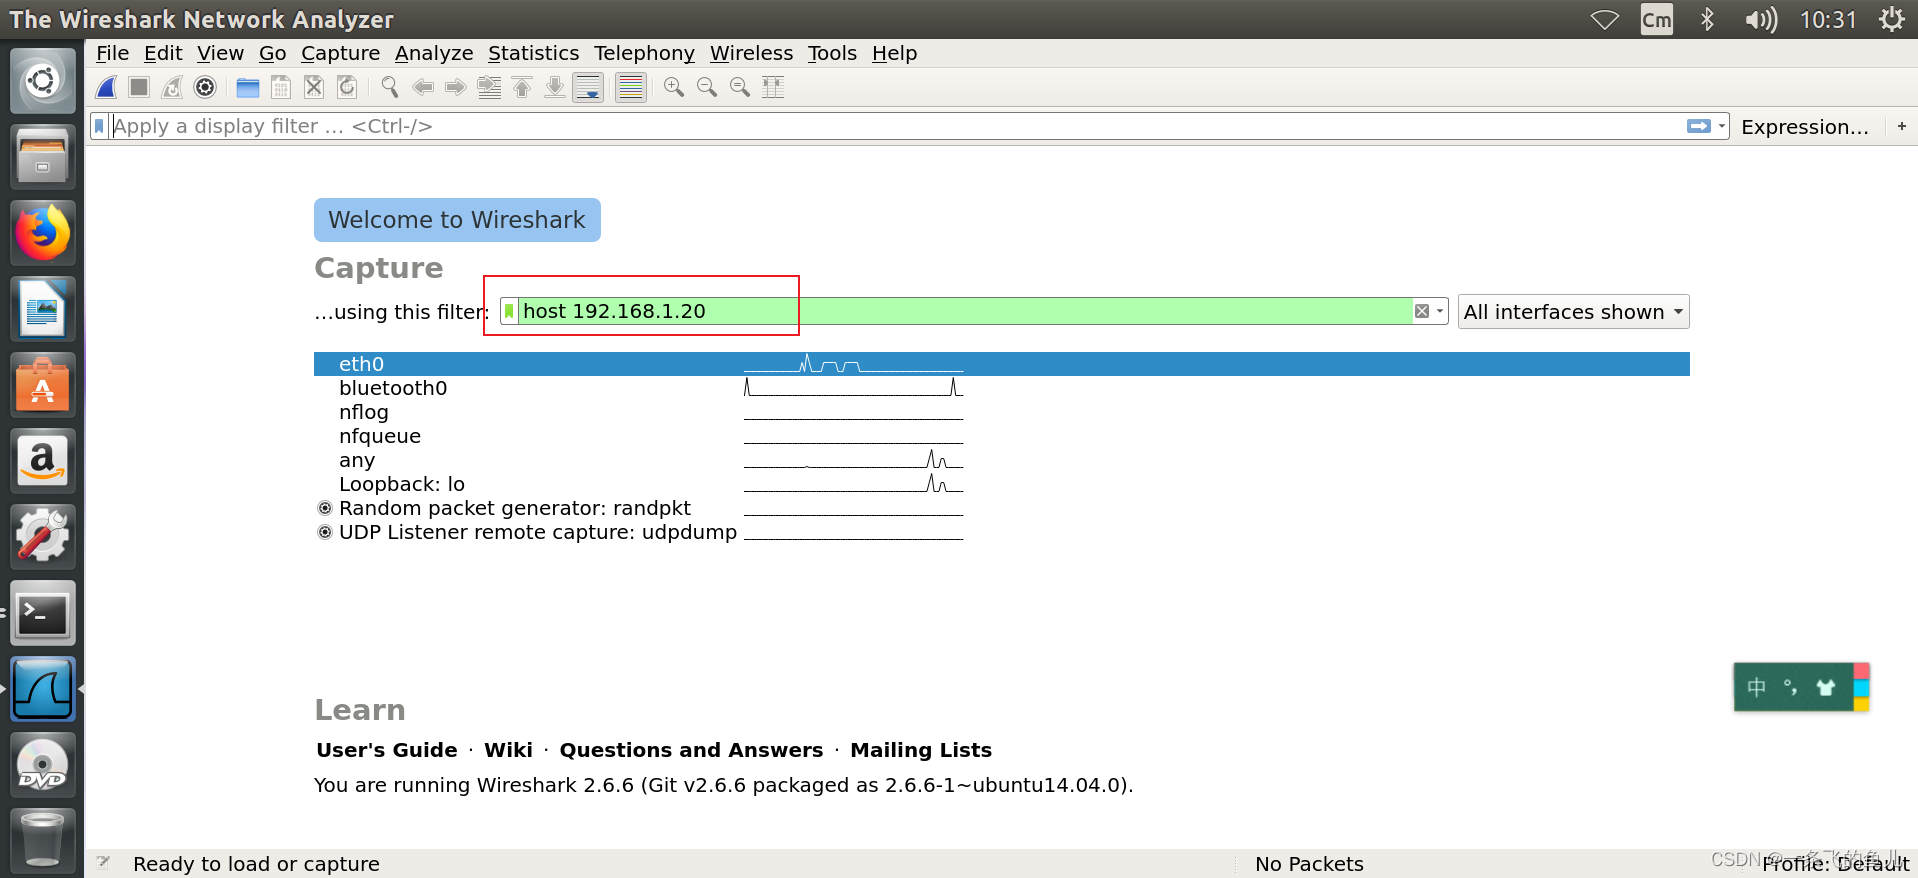Viewport: 1918px width, 878px height.
Task: Click the stop capture square icon
Action: [139, 88]
